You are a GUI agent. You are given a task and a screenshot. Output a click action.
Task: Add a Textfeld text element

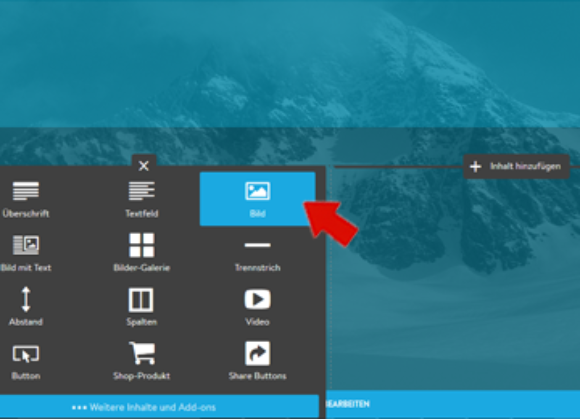[x=142, y=199]
